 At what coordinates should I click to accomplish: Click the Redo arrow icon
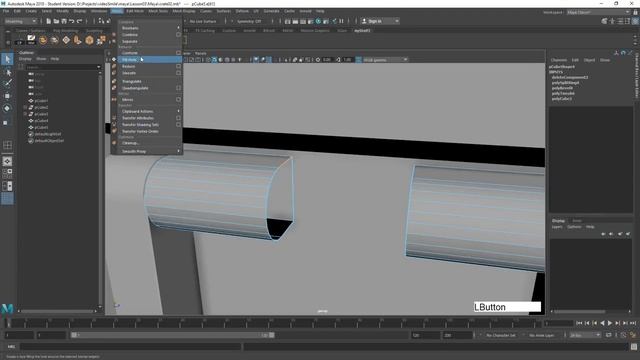pyautogui.click(x=80, y=21)
